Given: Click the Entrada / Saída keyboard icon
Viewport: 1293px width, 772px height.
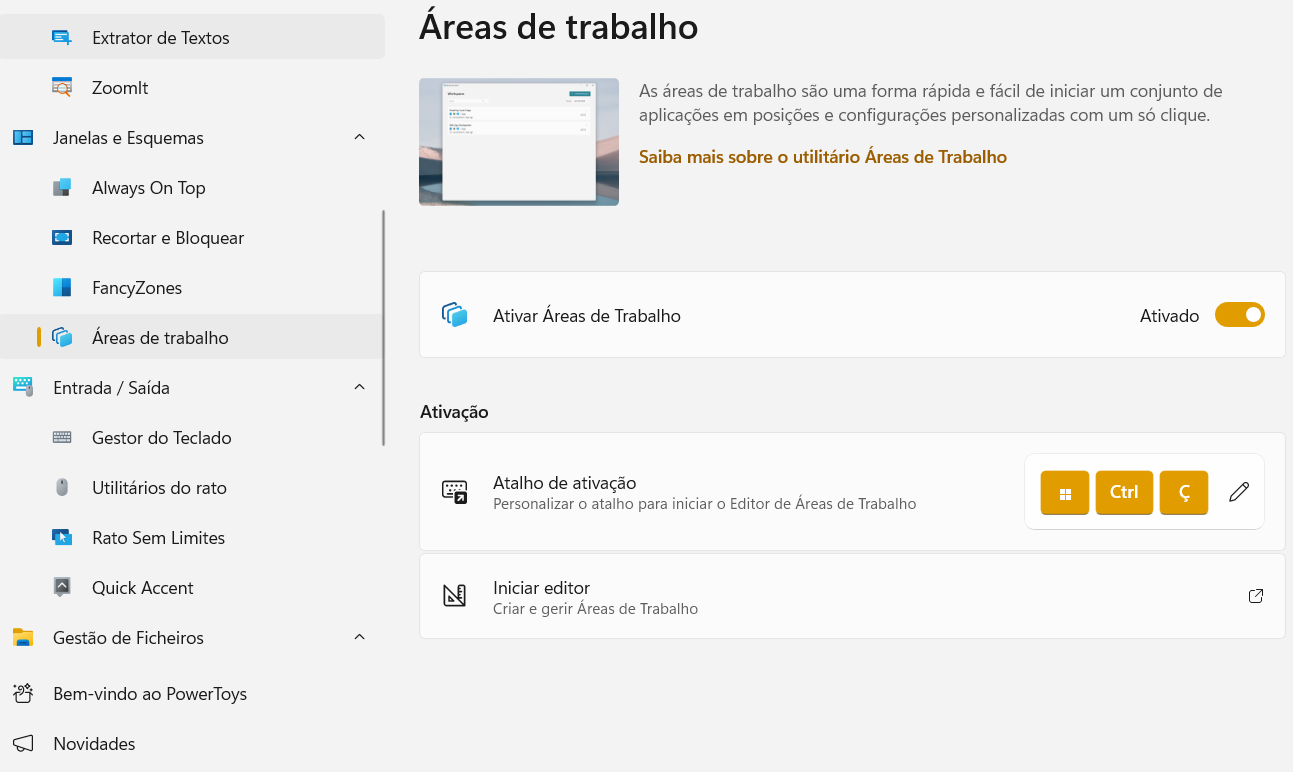Looking at the screenshot, I should [x=23, y=387].
